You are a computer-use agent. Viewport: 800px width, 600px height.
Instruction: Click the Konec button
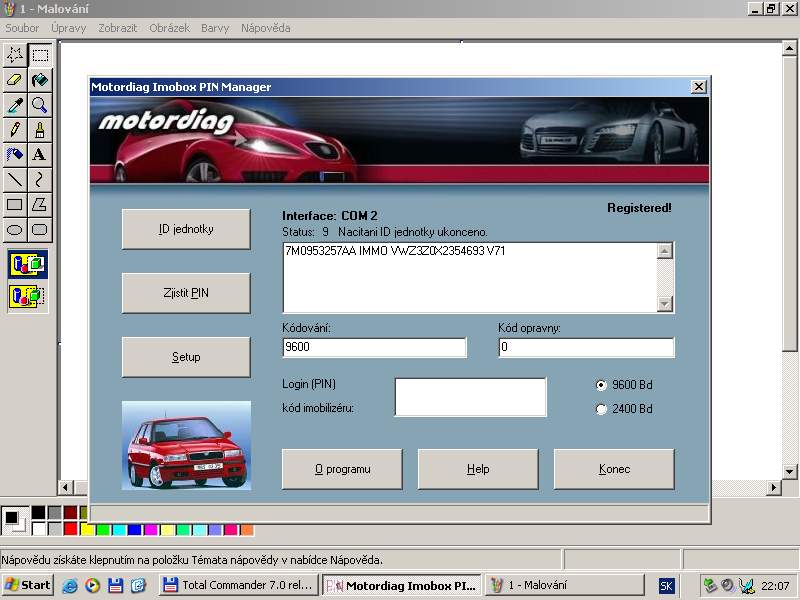(x=614, y=469)
